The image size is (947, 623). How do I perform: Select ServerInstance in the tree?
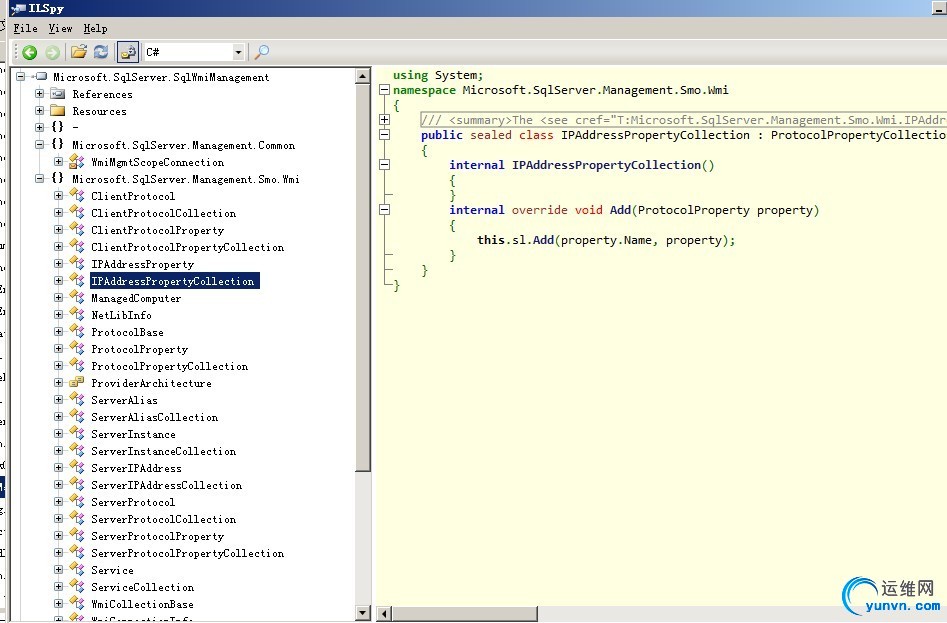click(x=133, y=434)
